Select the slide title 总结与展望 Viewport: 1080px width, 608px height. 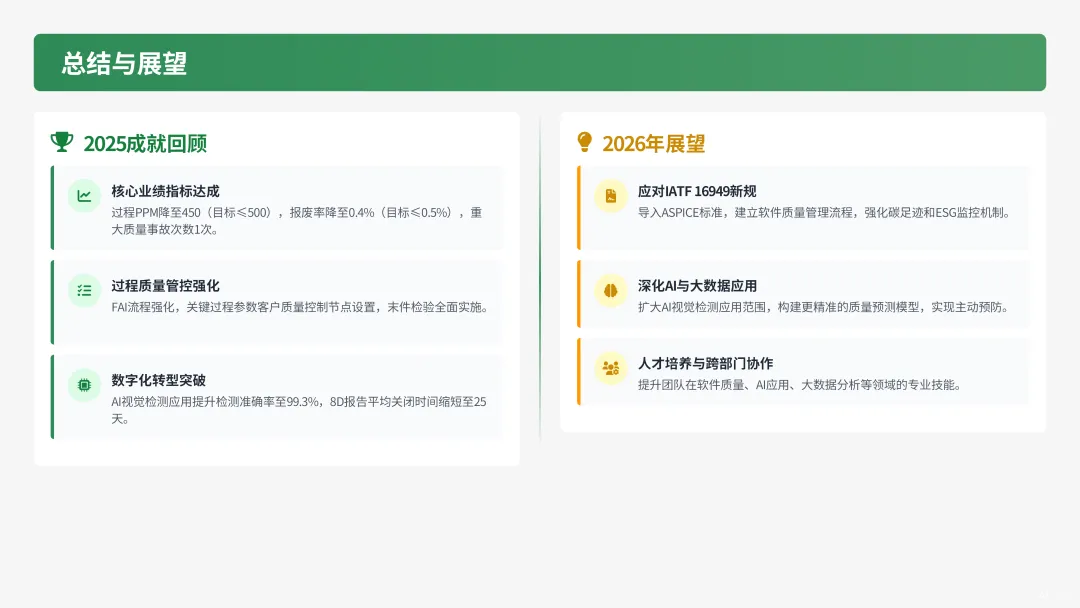pyautogui.click(x=124, y=63)
